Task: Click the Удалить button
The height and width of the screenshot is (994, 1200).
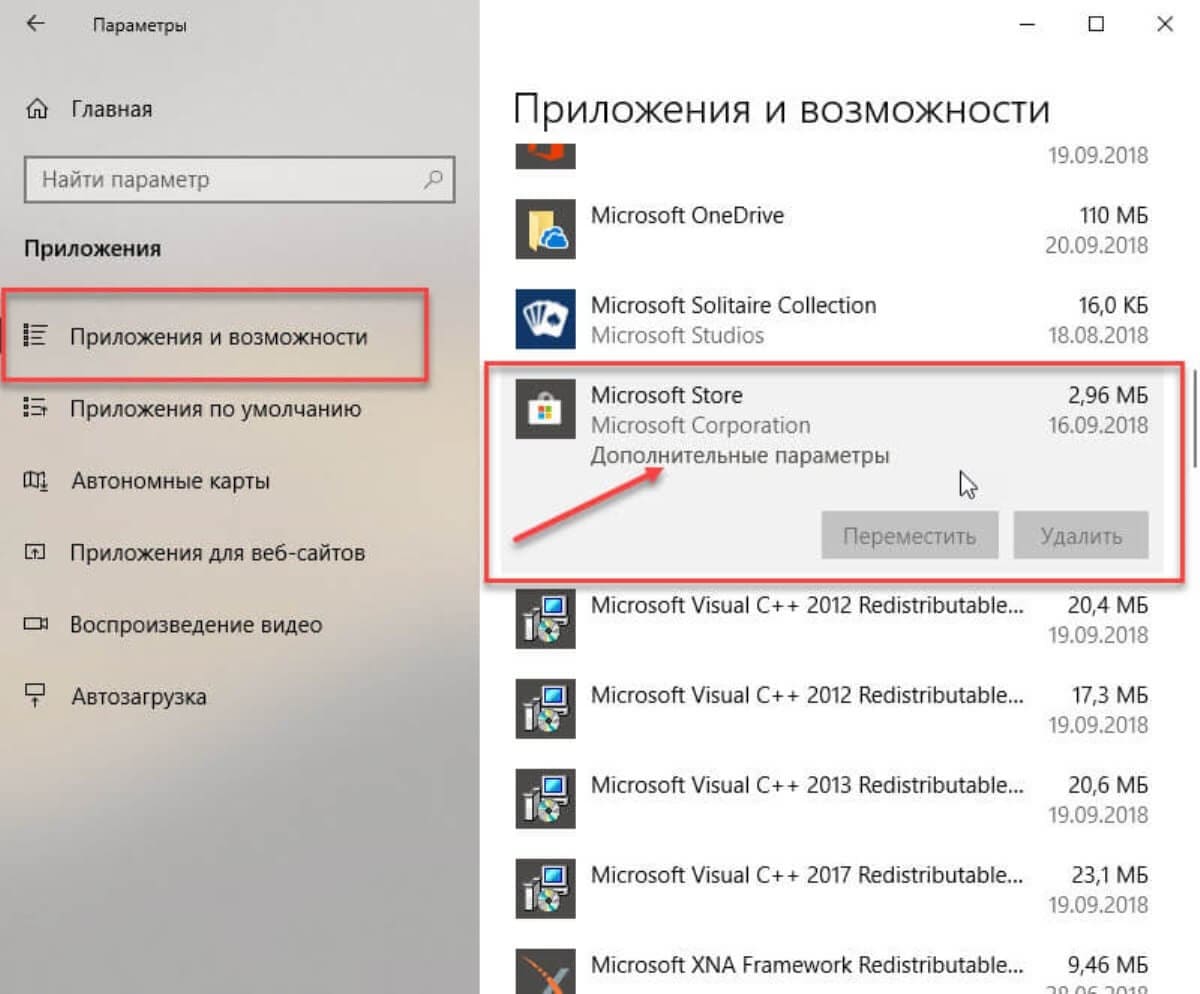Action: (1080, 536)
